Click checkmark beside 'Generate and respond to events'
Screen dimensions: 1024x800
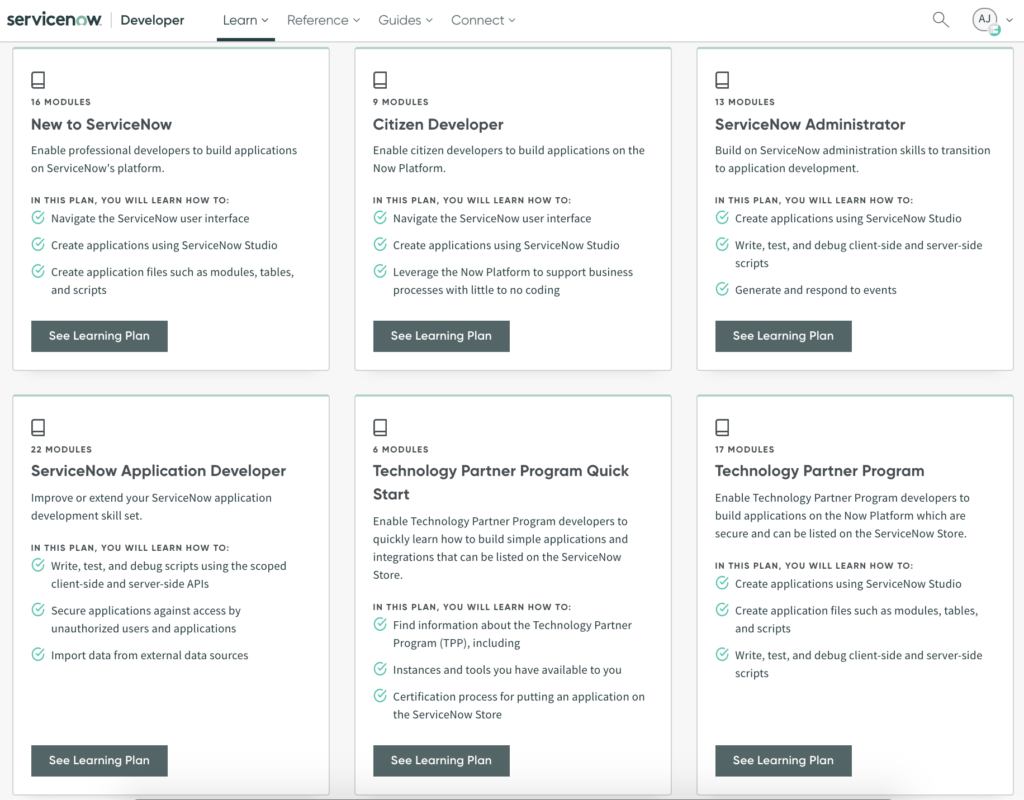coord(722,289)
